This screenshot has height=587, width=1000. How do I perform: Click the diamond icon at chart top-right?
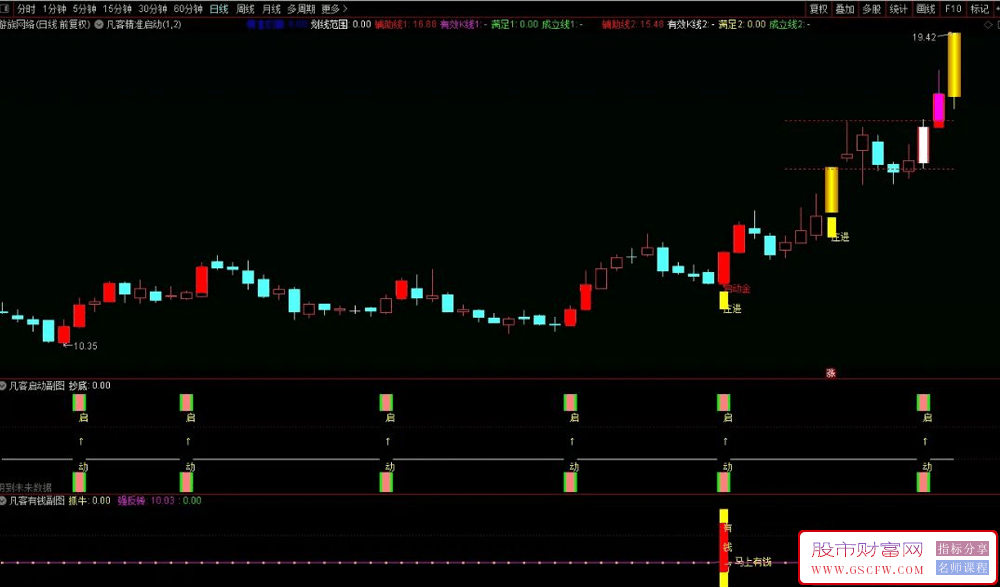pyautogui.click(x=988, y=25)
